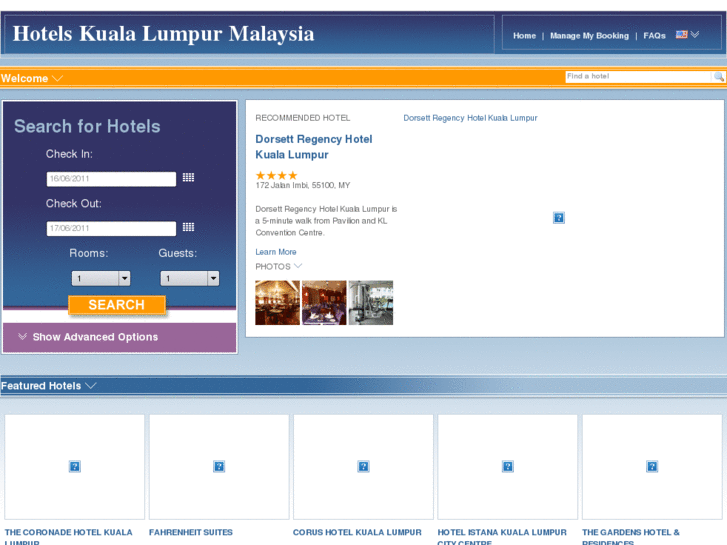Image resolution: width=727 pixels, height=545 pixels.
Task: Open the Check Out calendar picker icon
Action: point(188,227)
